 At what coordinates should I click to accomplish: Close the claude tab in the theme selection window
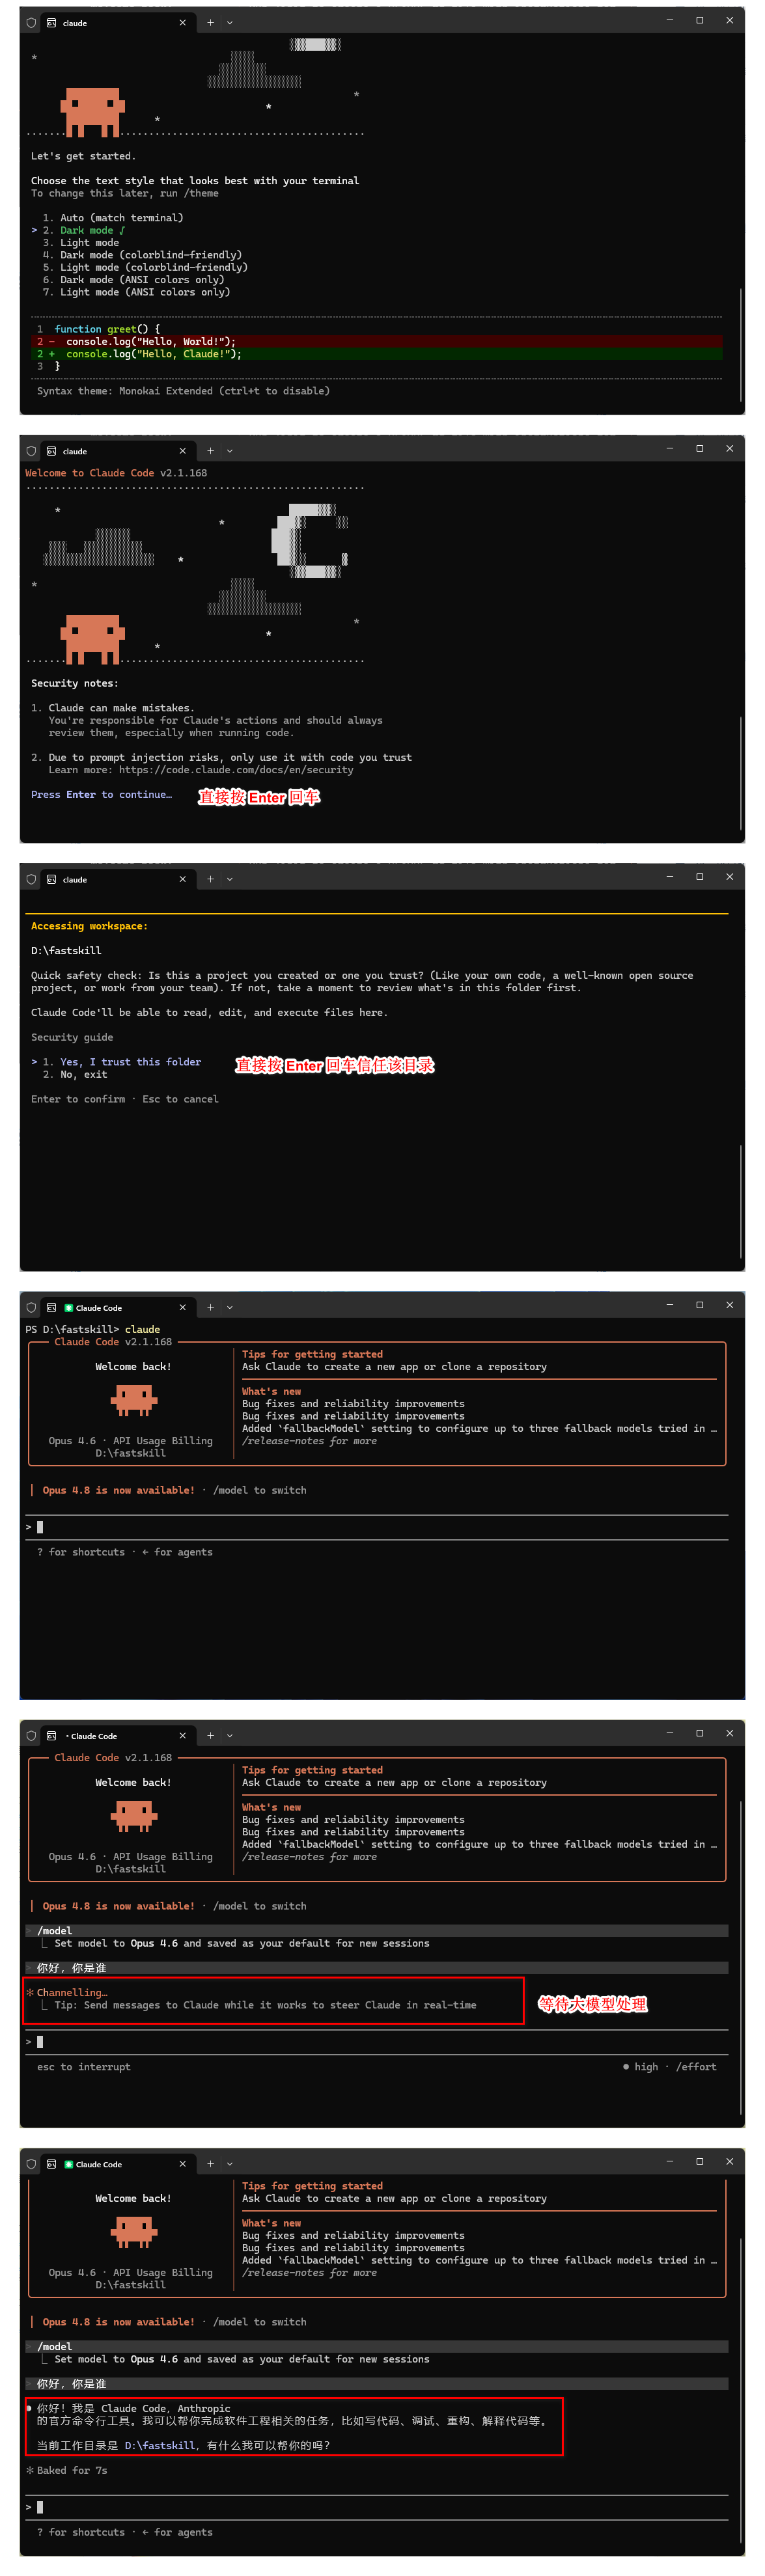tap(182, 22)
